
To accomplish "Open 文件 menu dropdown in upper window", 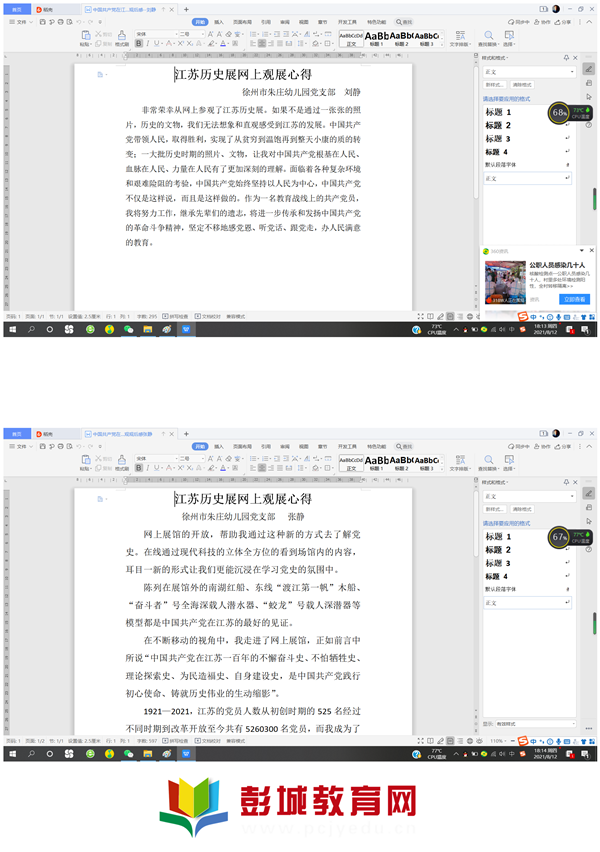I will 22,22.
